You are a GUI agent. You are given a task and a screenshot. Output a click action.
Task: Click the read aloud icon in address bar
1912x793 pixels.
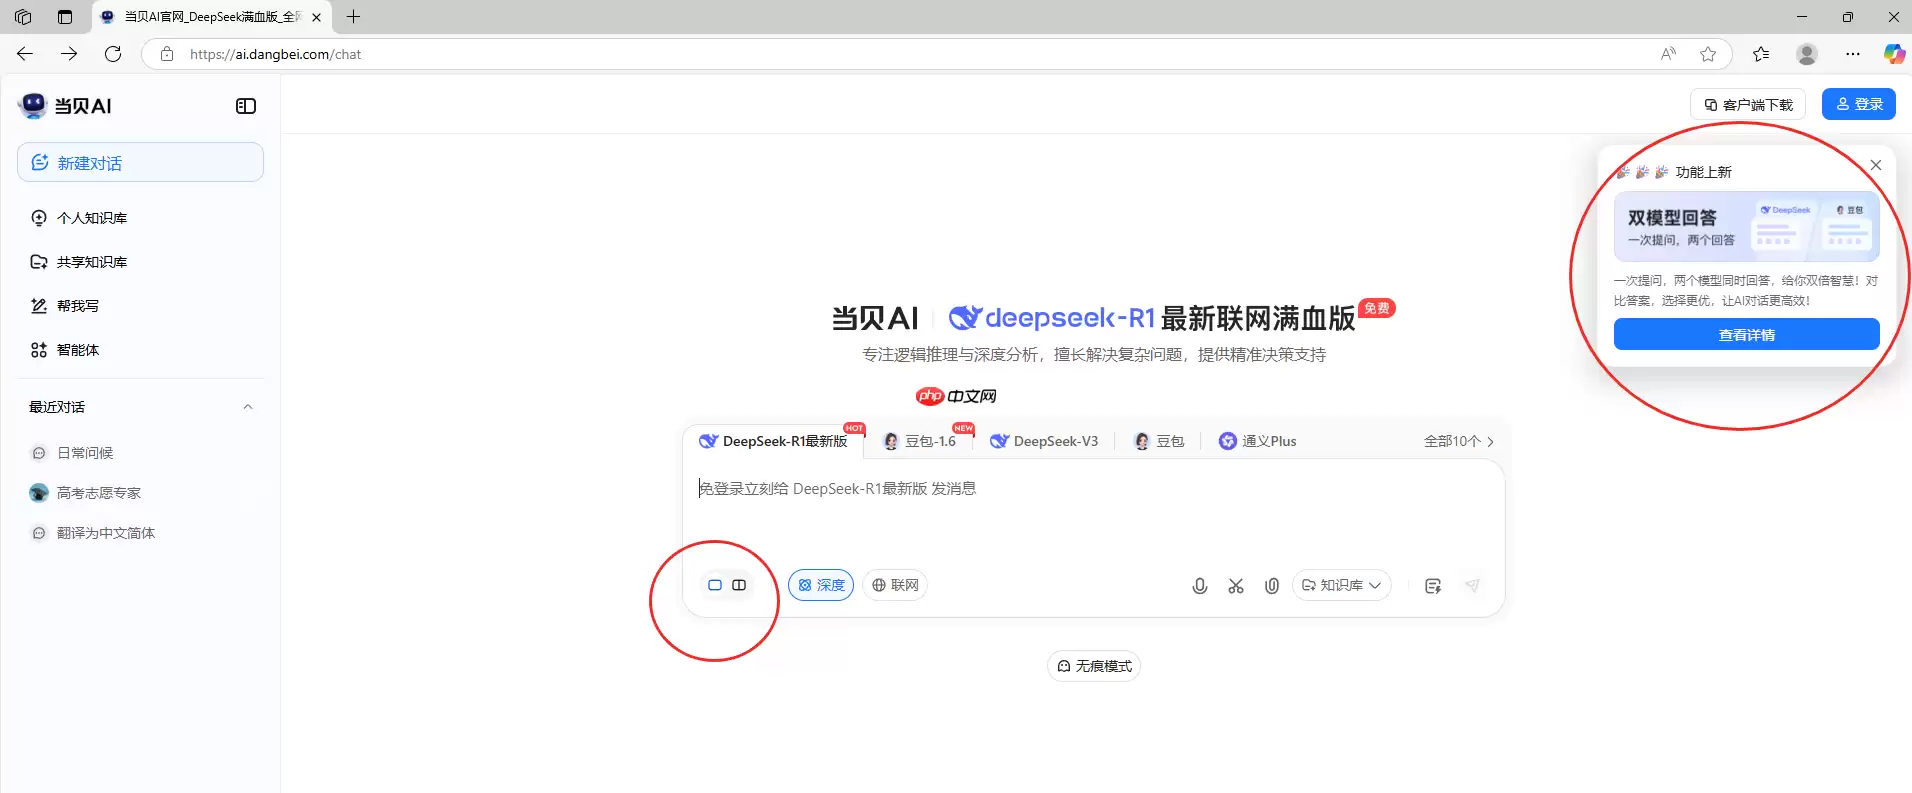click(x=1668, y=54)
